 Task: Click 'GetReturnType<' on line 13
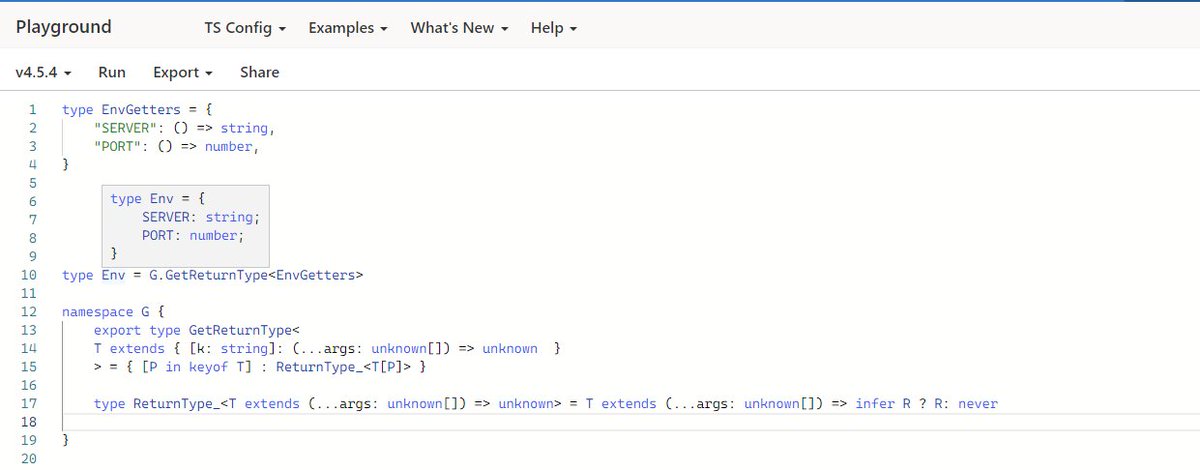[x=244, y=330]
